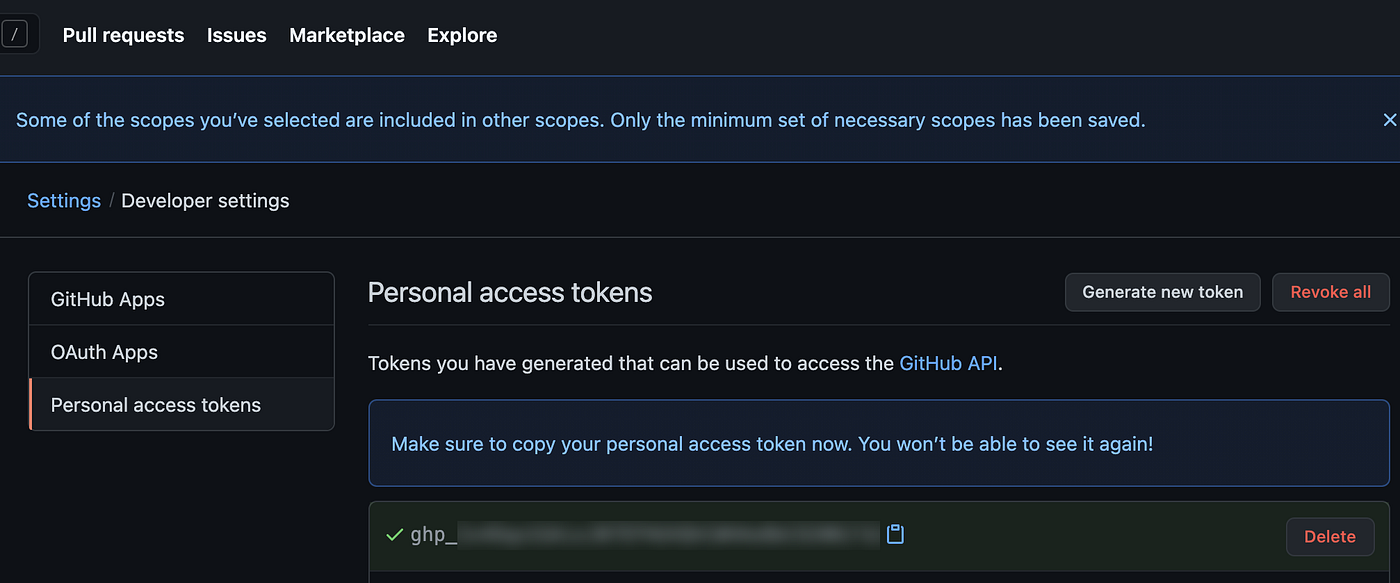This screenshot has height=583, width=1400.
Task: Copy the token using the clipboard icon
Action: click(x=895, y=534)
